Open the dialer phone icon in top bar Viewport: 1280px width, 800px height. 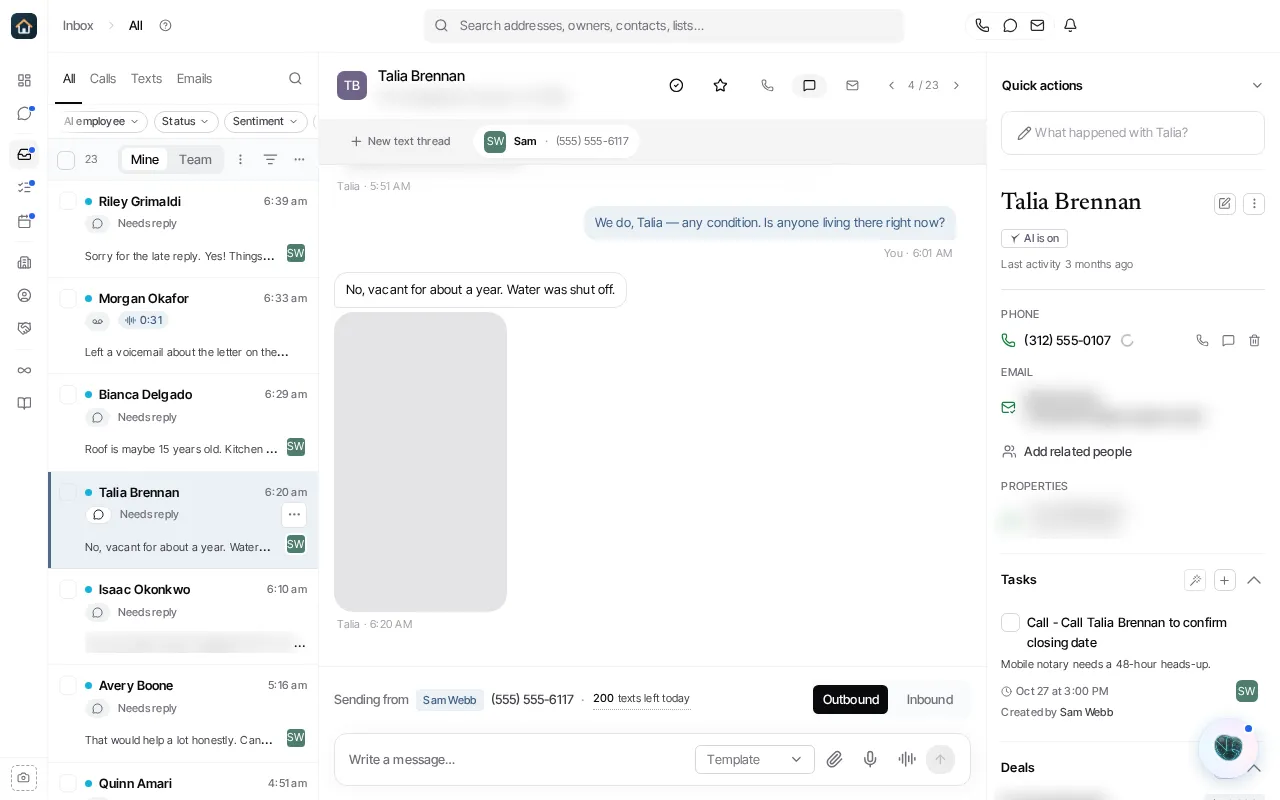click(982, 25)
